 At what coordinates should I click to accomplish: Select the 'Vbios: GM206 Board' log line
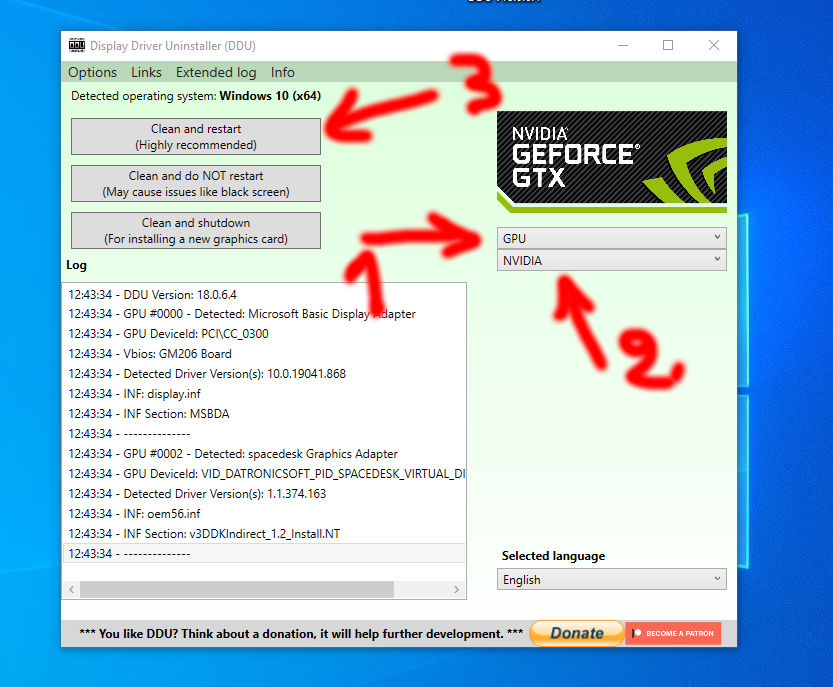[264, 354]
